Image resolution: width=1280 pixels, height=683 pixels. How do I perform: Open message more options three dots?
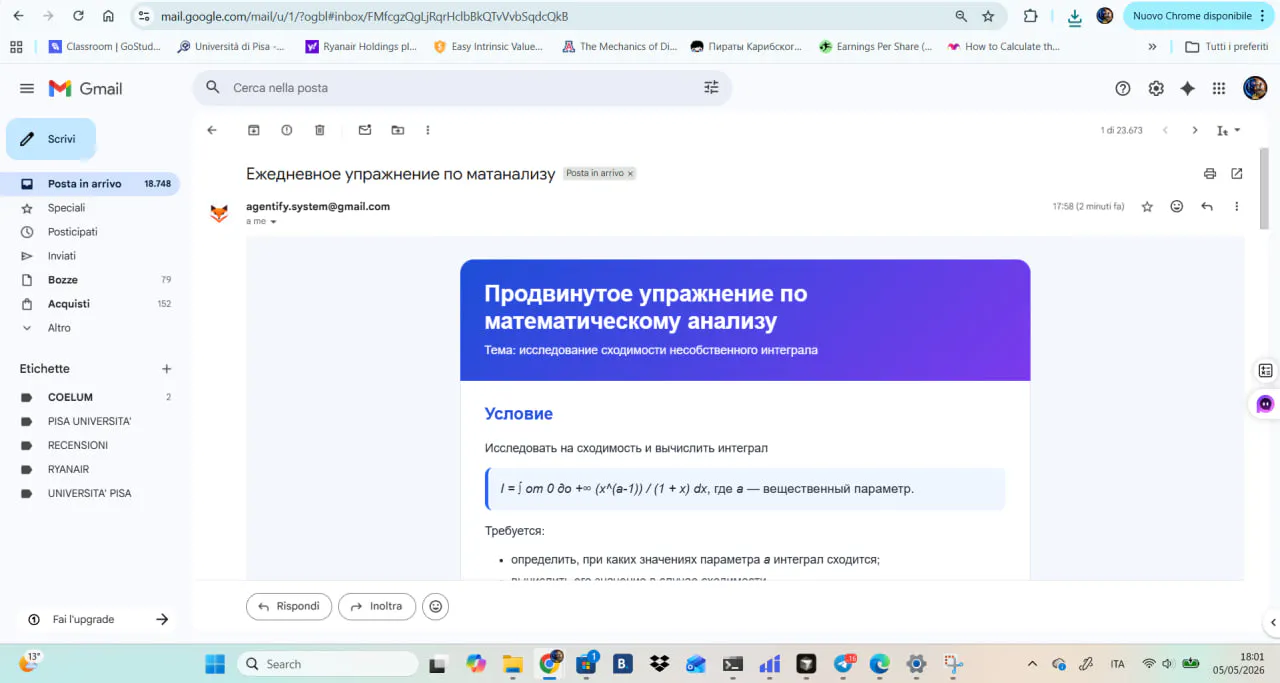[1237, 206]
